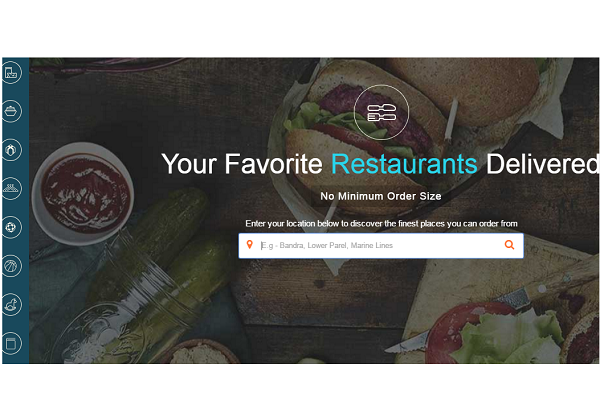Click the Your Favorite headline text

(242, 164)
